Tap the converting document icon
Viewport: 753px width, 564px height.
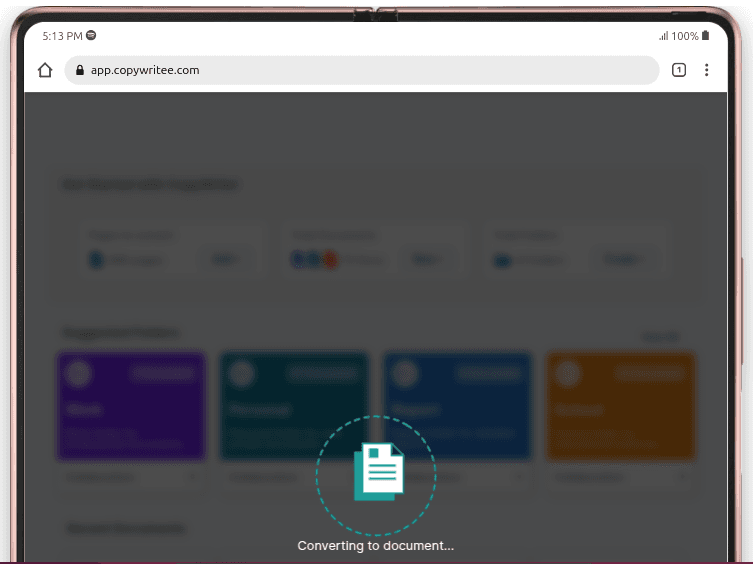378,472
